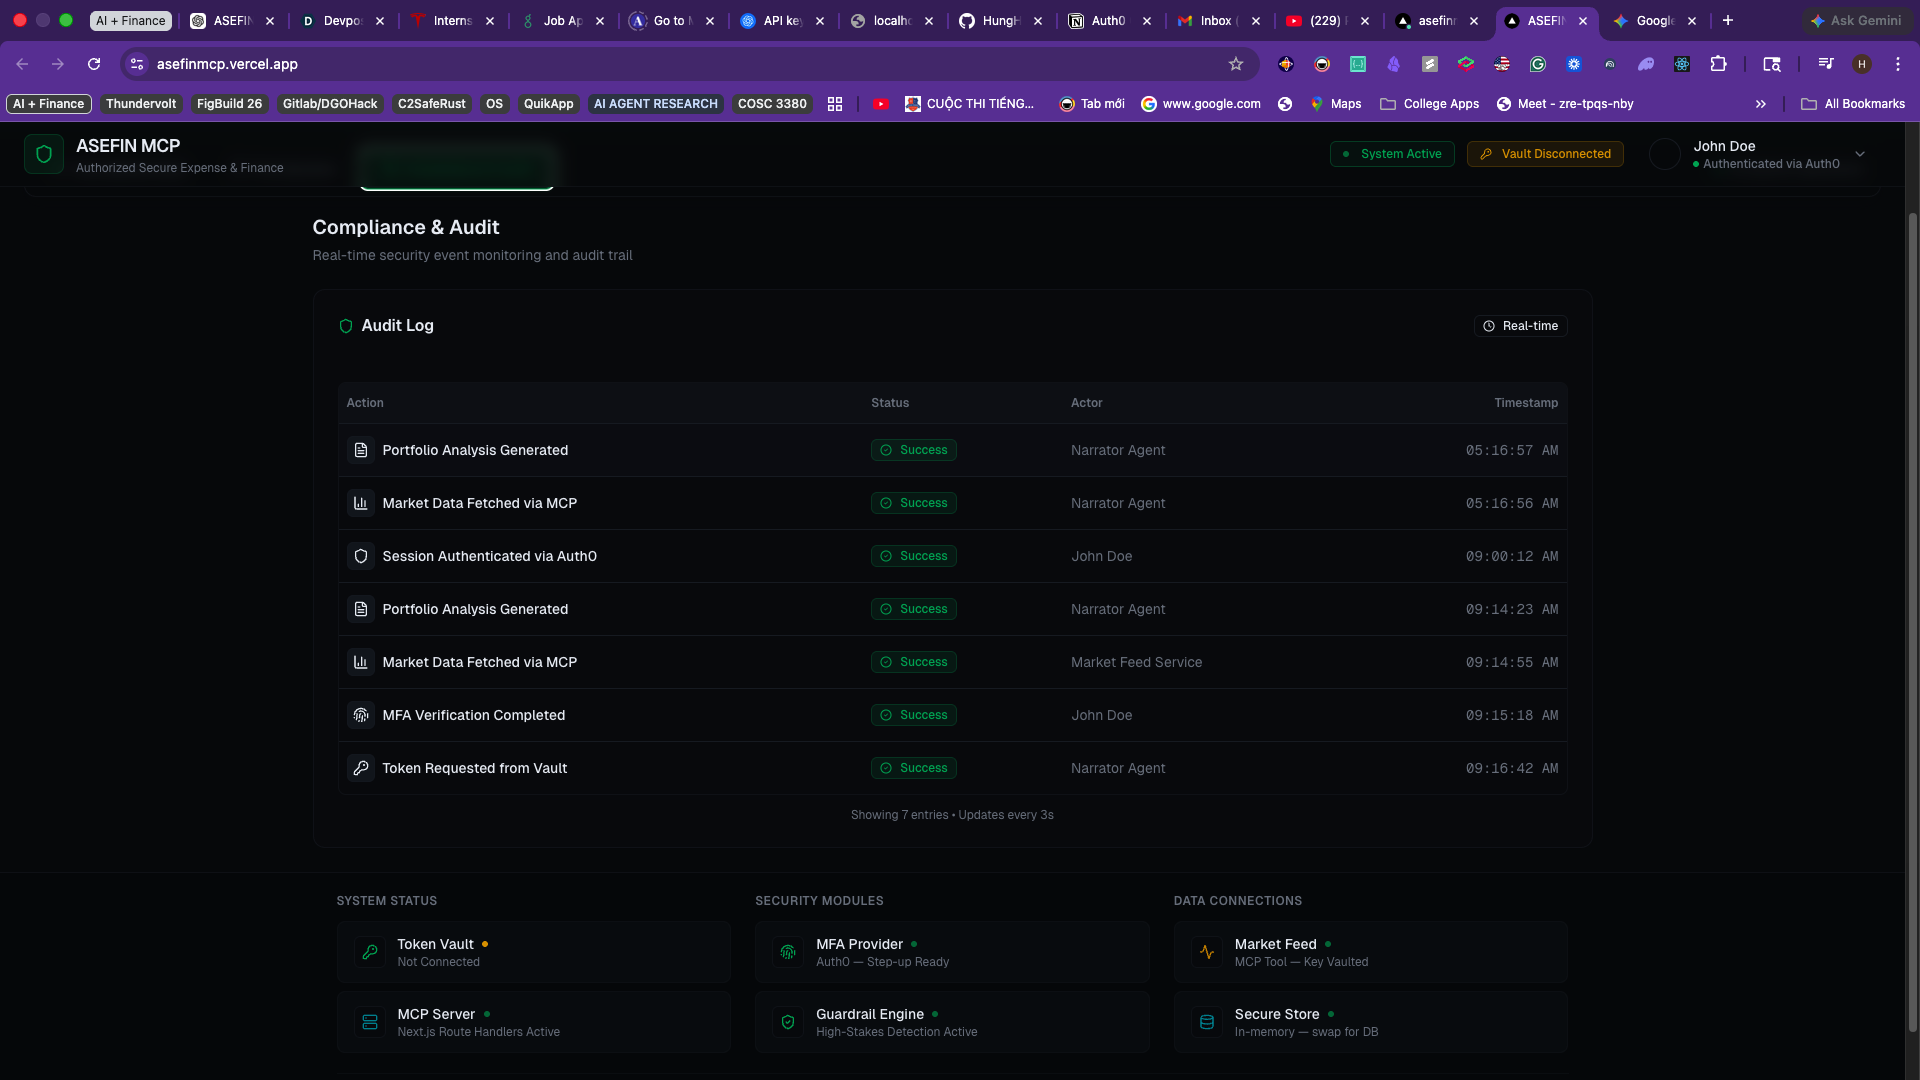1920x1080 pixels.
Task: Click the shield icon beside Session Authenticated via Auth0
Action: point(361,556)
